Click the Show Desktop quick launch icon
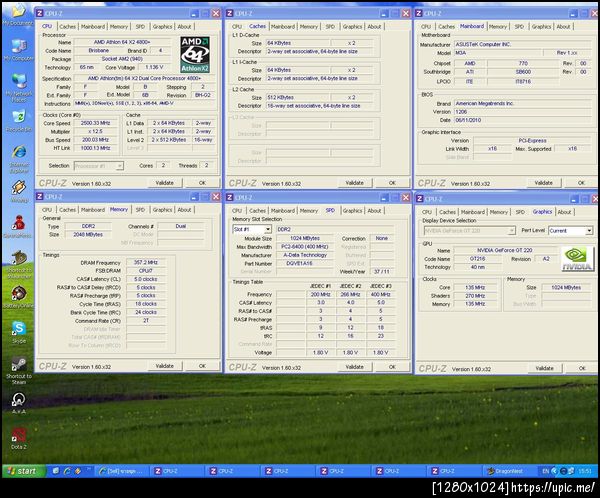 point(56,471)
